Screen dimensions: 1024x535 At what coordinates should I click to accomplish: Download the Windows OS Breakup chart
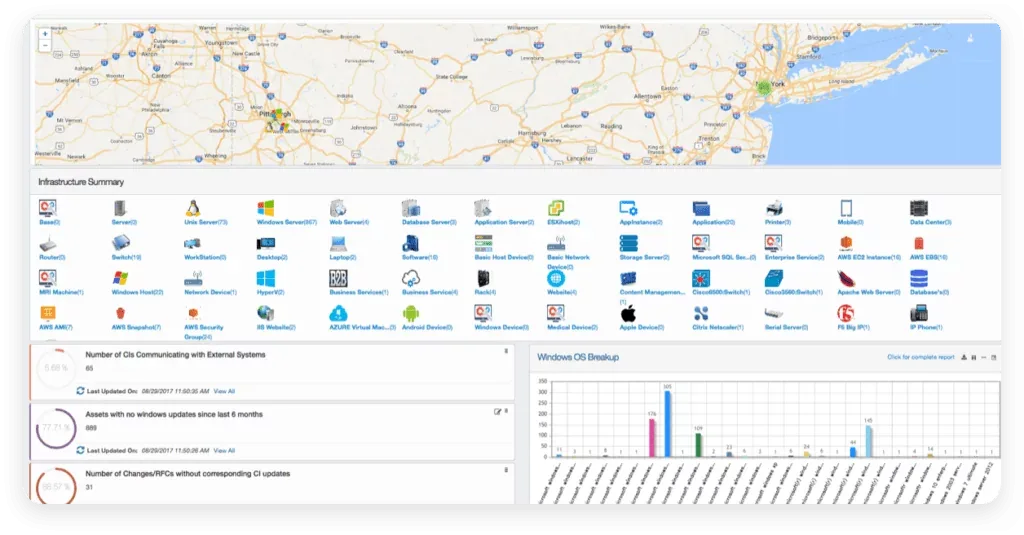click(x=964, y=358)
